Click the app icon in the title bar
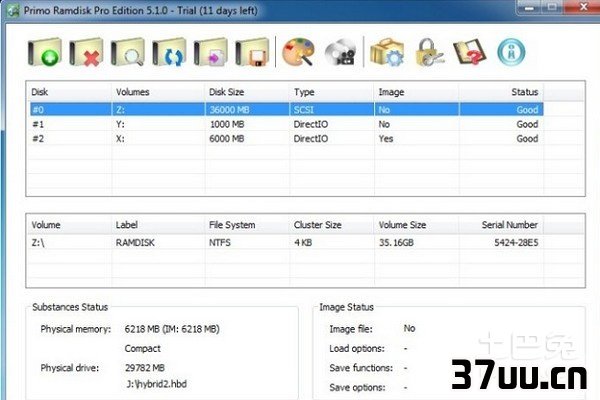Viewport: 600px width, 400px height. point(13,10)
